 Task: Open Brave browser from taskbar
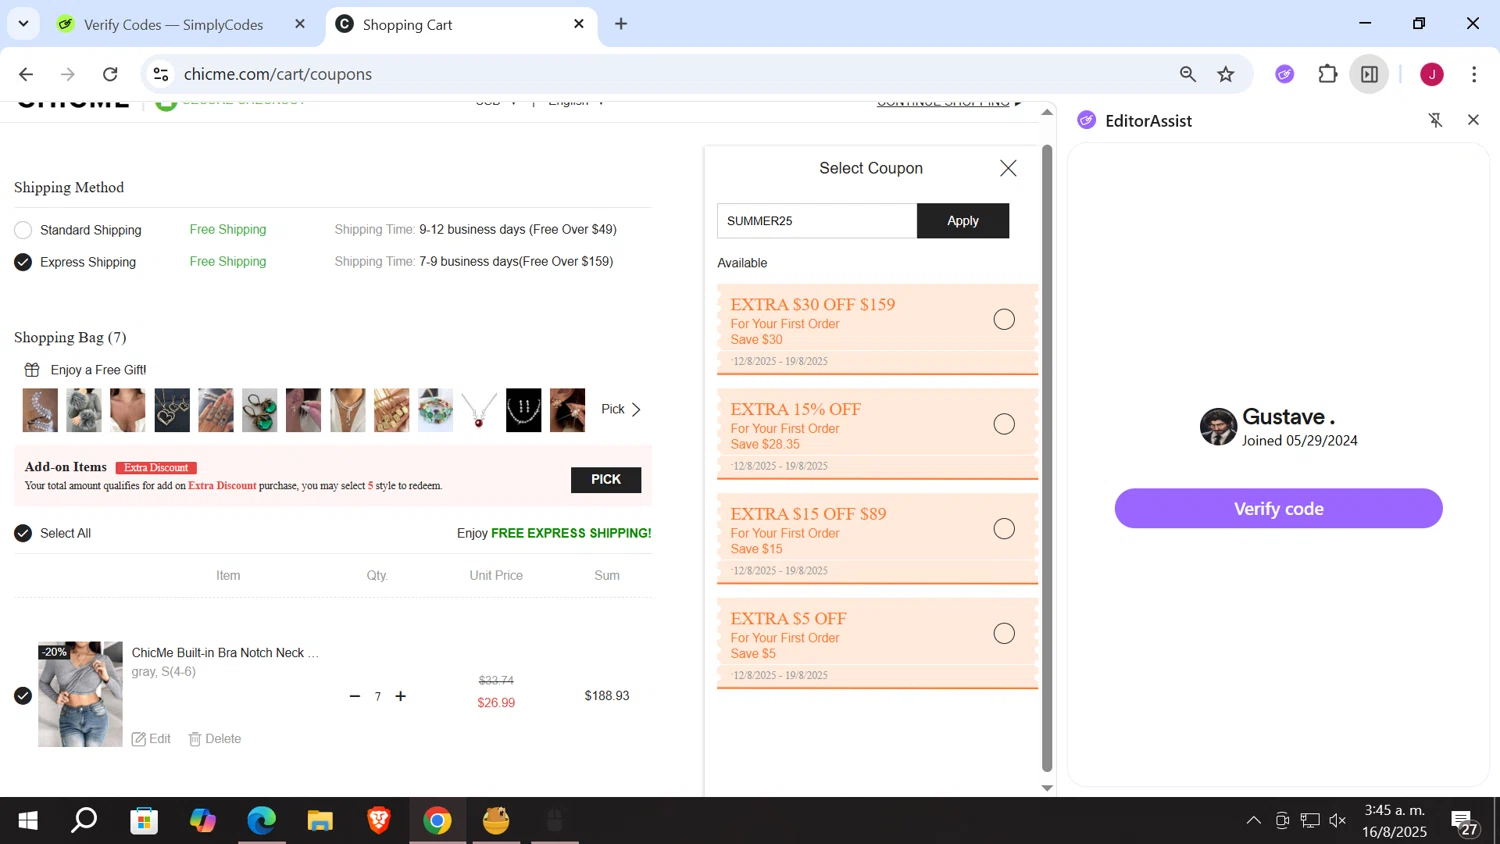pos(378,821)
